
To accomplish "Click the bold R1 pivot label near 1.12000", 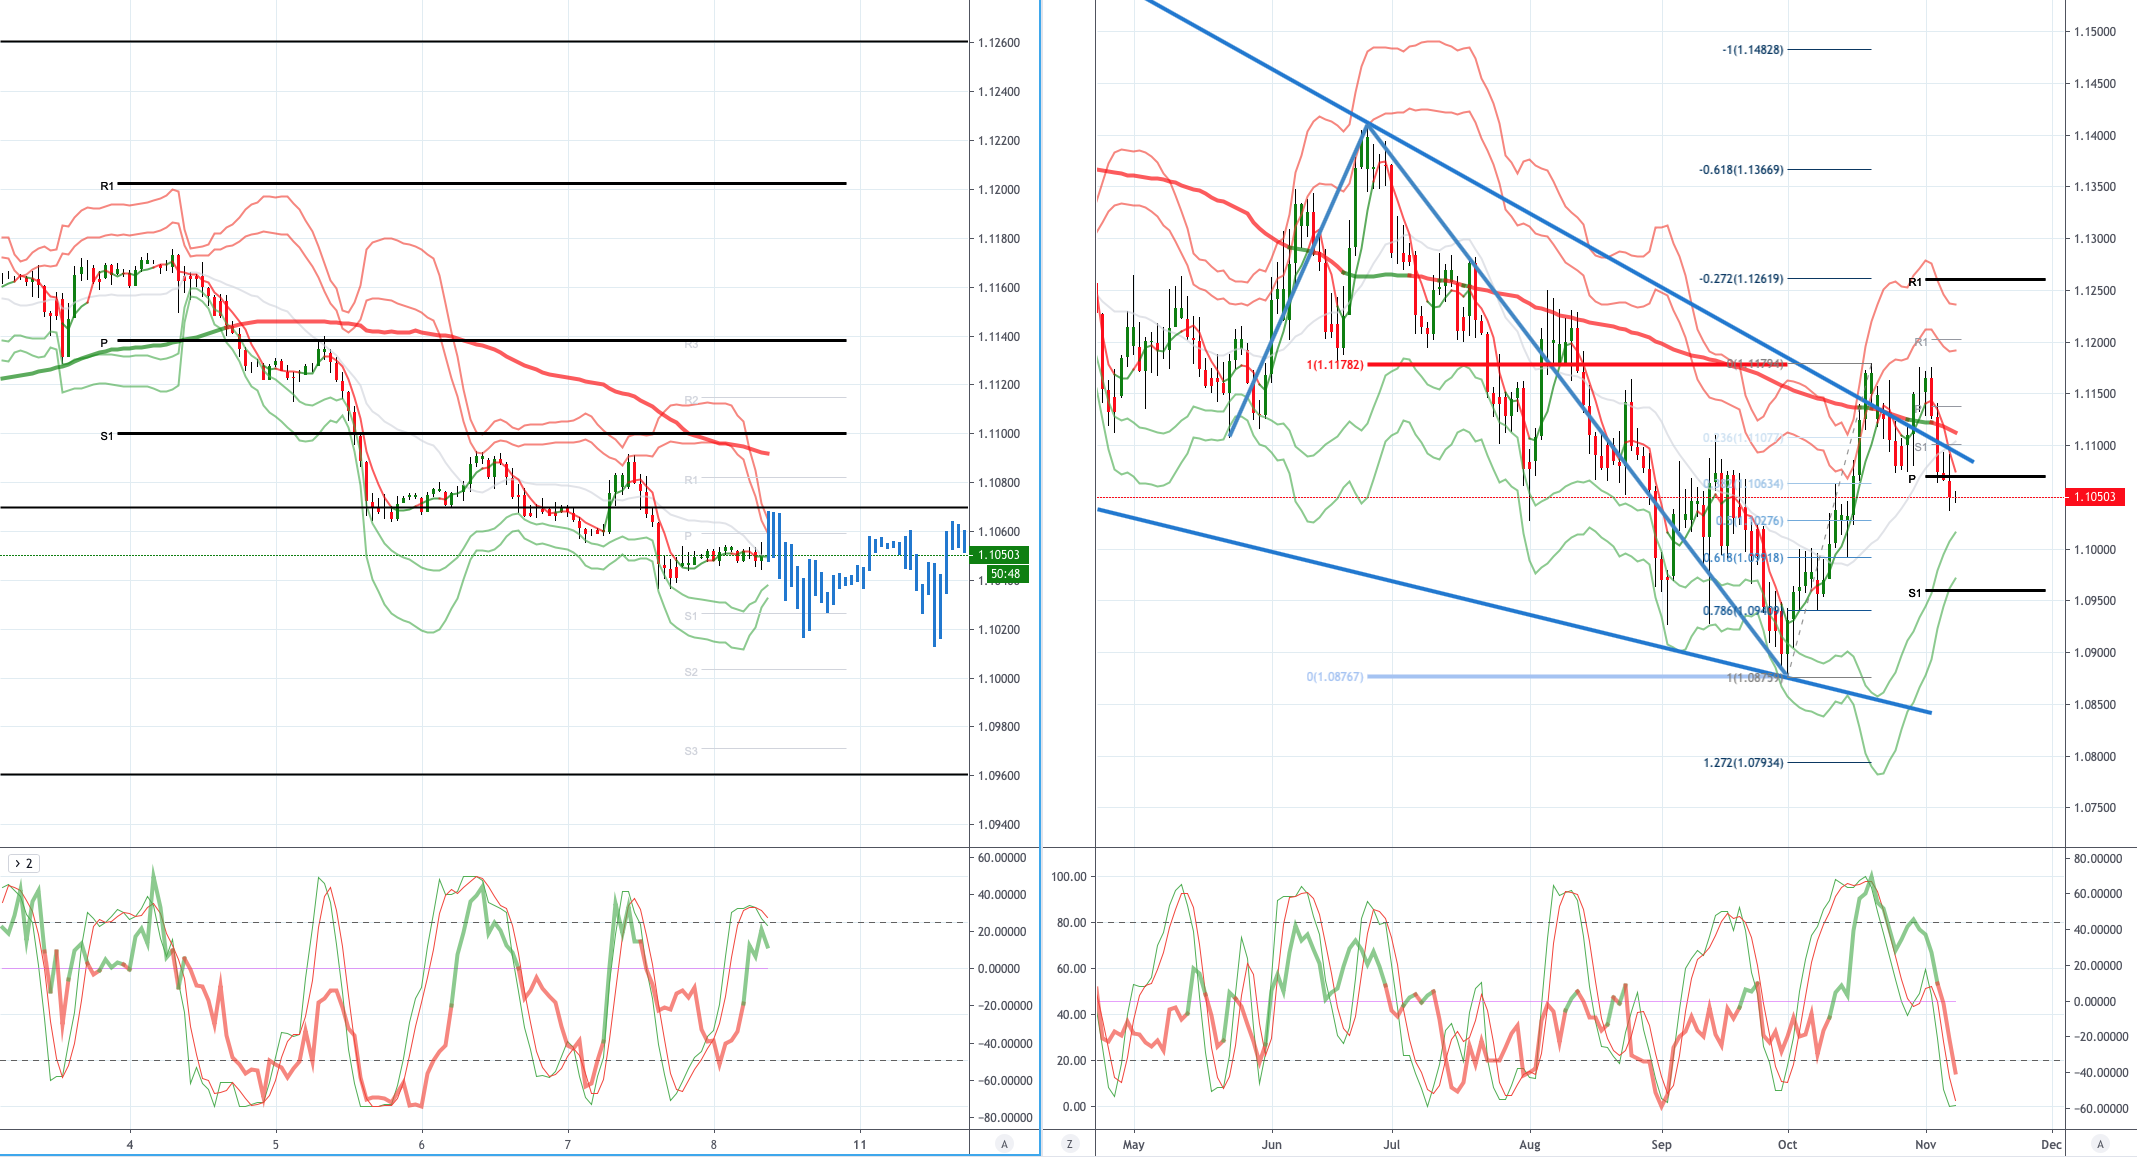I will click(x=107, y=186).
